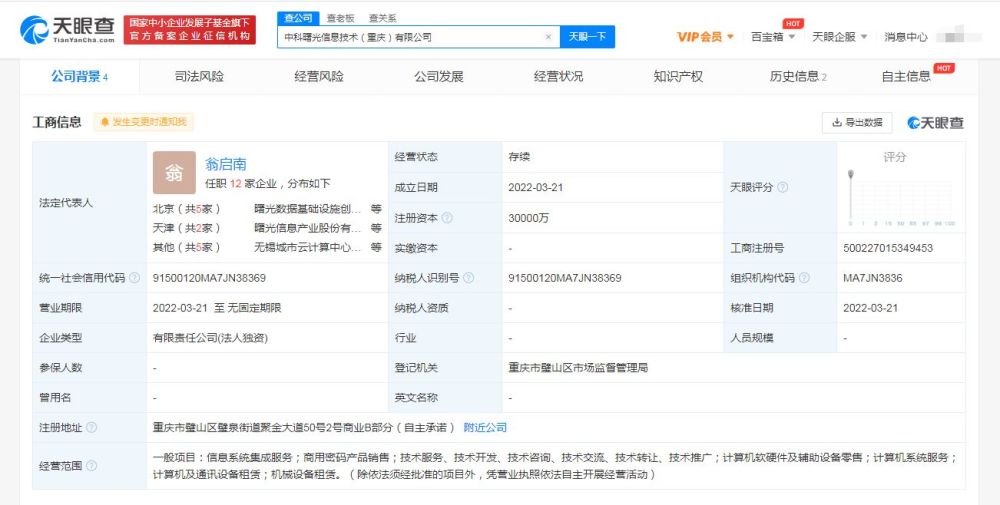Switch to 历史信息 tab
Image resolution: width=1000 pixels, height=505 pixels.
coord(798,77)
